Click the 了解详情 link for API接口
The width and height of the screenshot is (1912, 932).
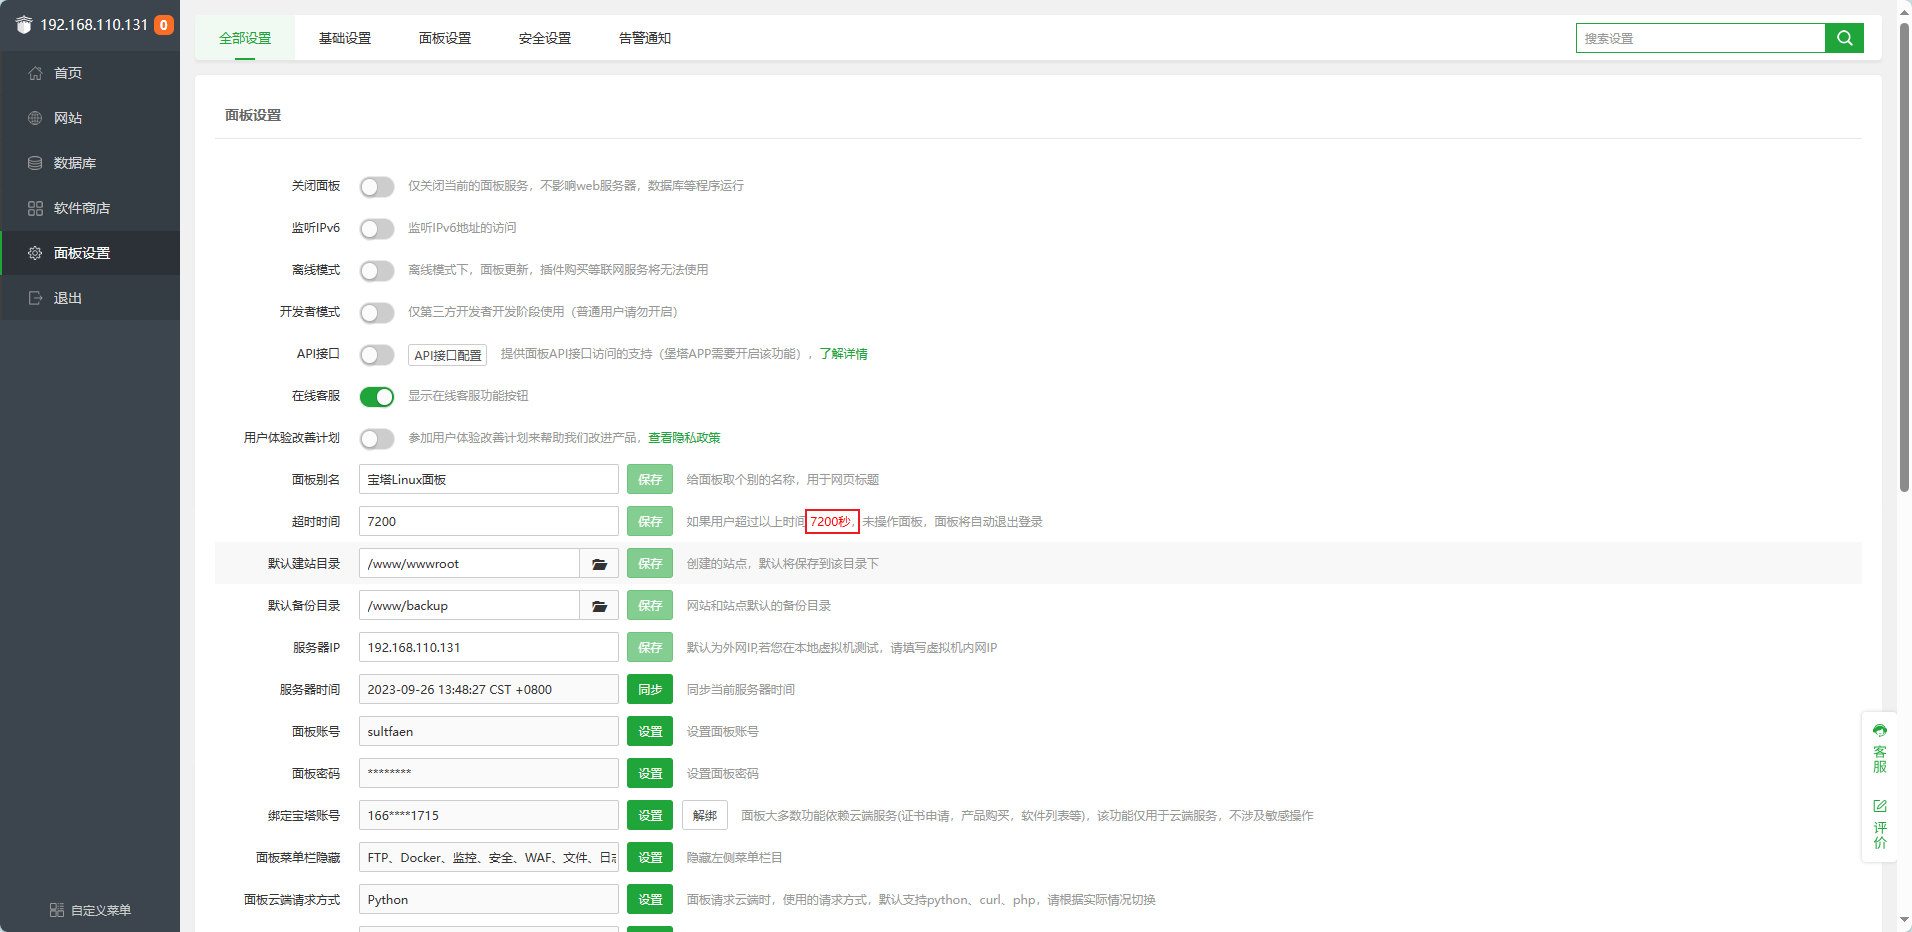pyautogui.click(x=843, y=354)
